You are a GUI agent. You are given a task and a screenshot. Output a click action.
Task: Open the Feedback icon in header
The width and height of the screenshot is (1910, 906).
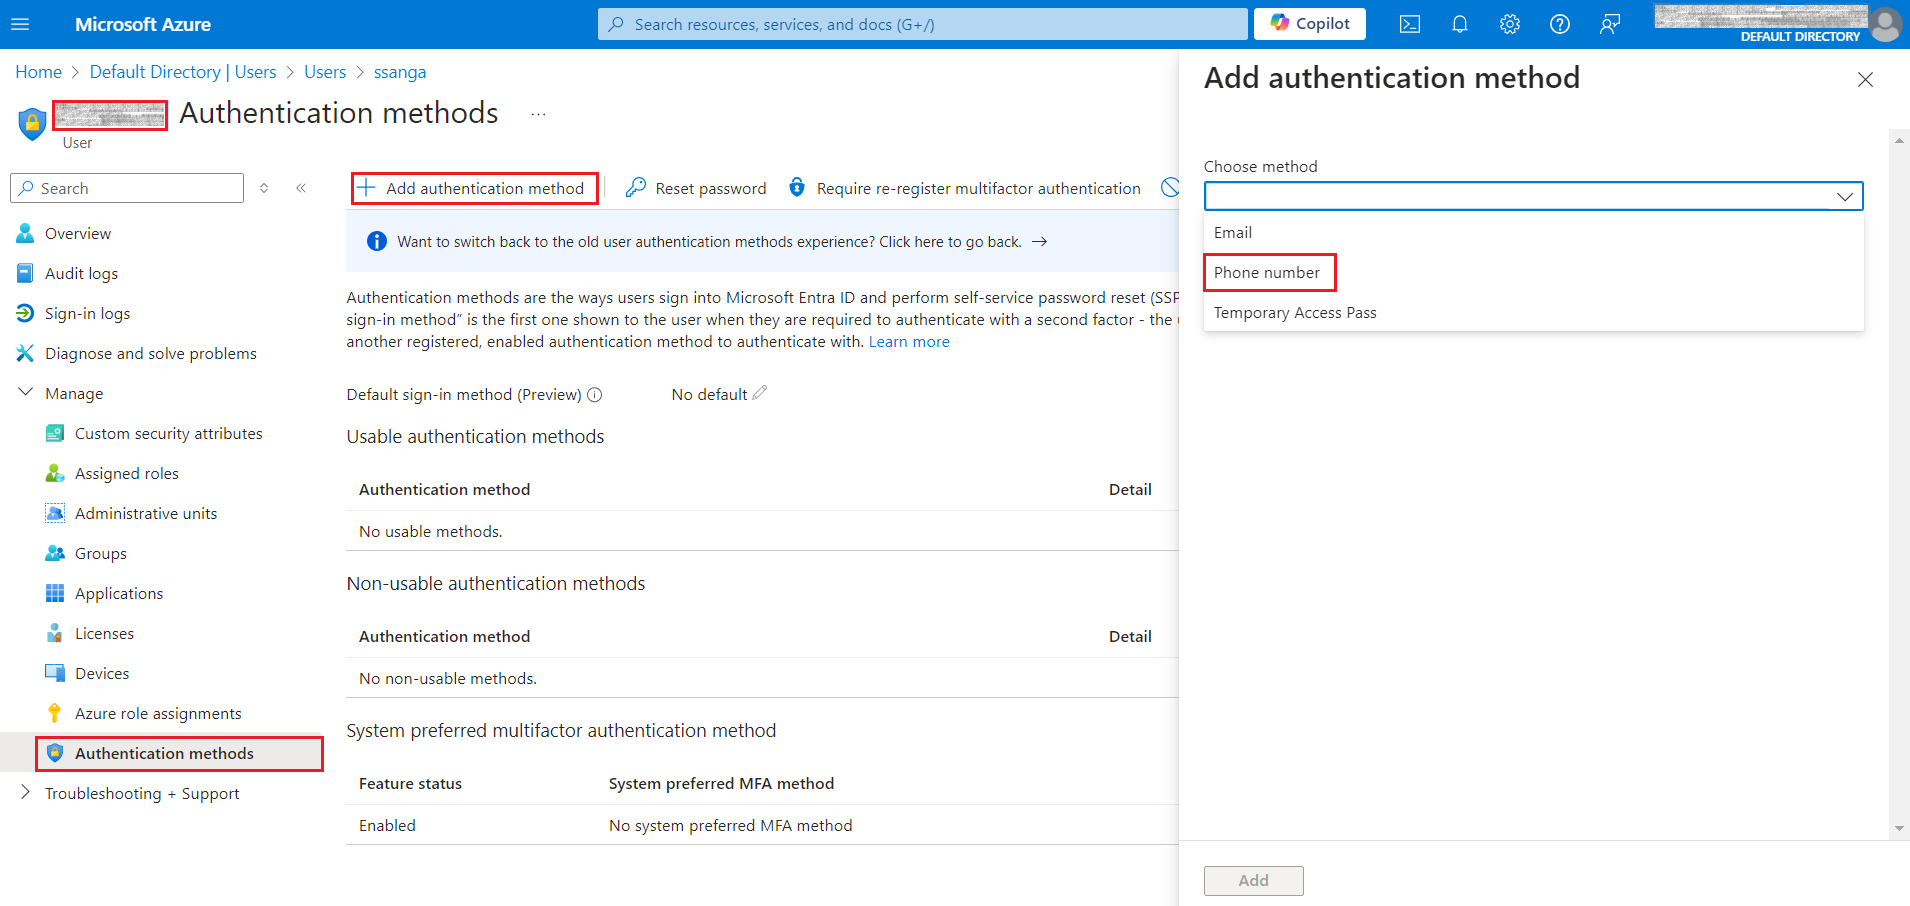1610,24
